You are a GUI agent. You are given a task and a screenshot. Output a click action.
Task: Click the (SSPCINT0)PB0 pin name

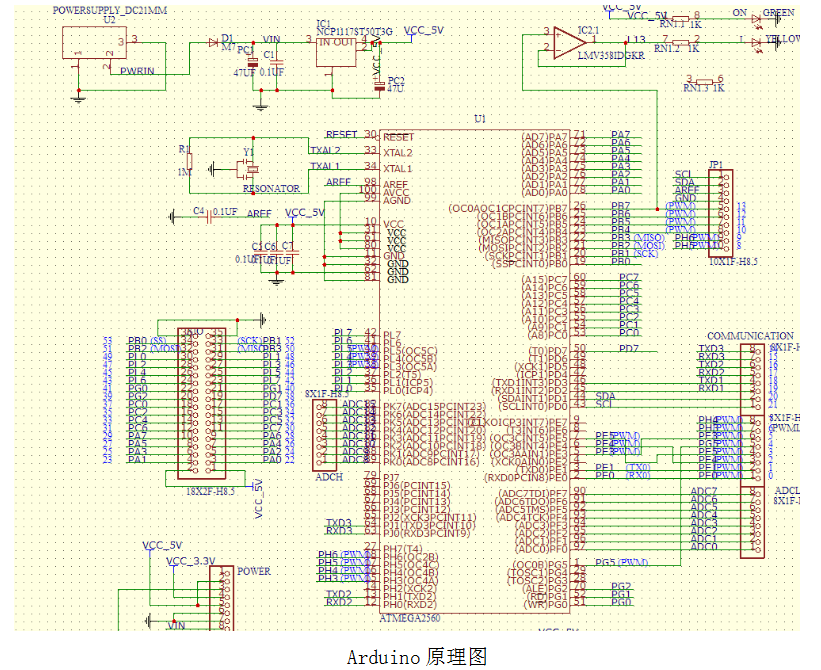pos(530,263)
